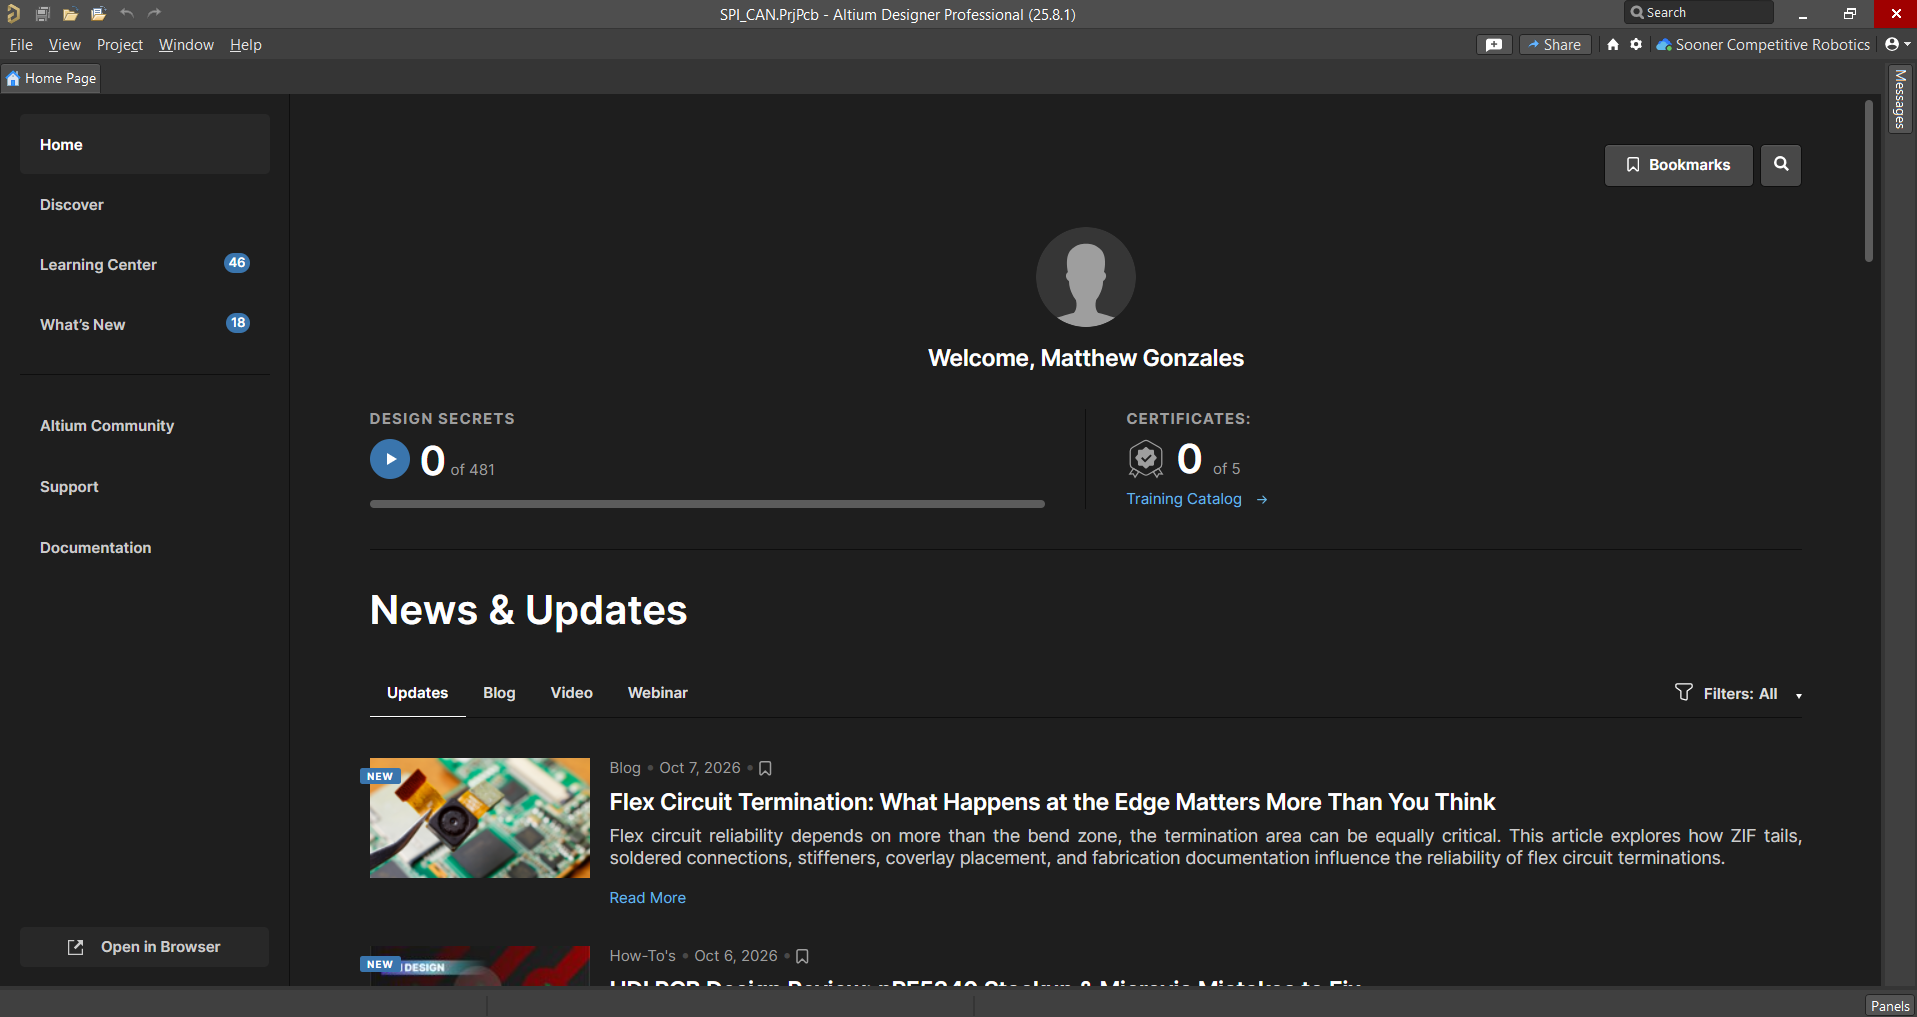
Task: Play Design Secrets with the blue play button
Action: (x=390, y=460)
